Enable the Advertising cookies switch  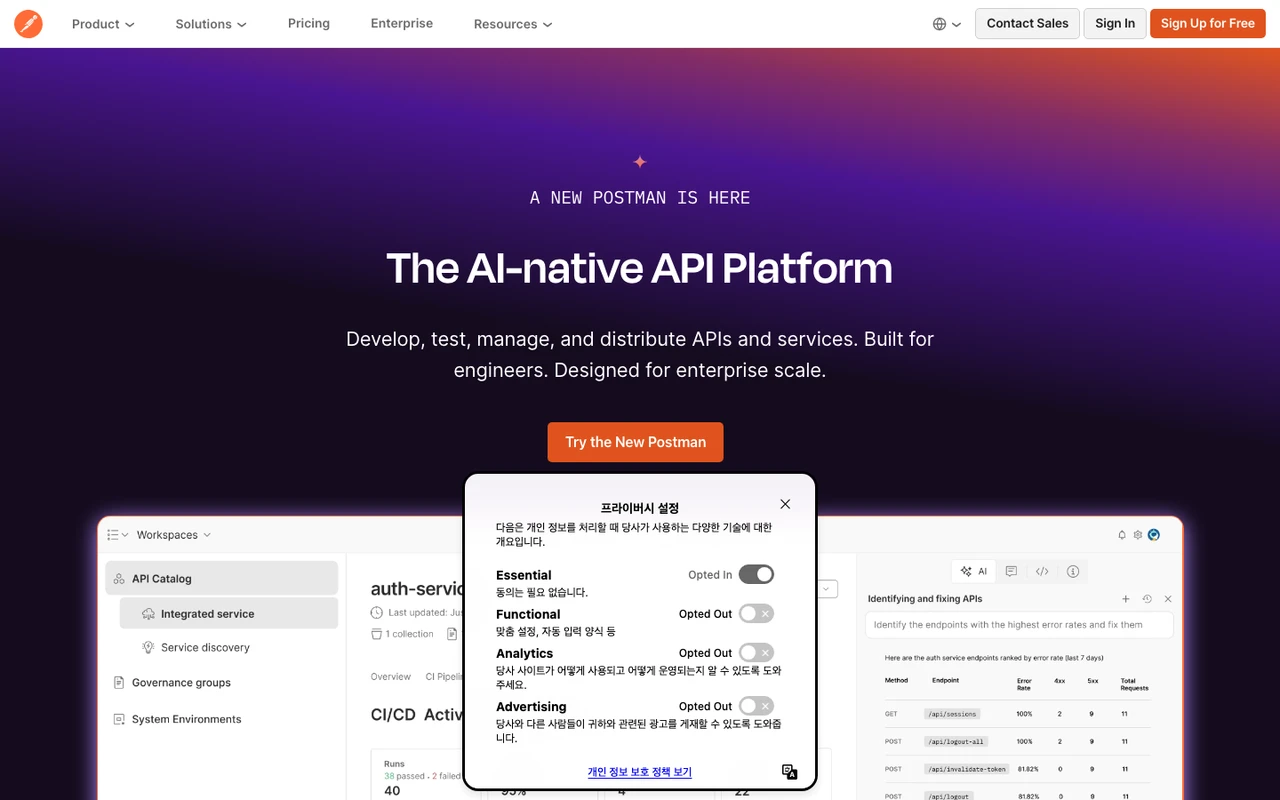[756, 706]
